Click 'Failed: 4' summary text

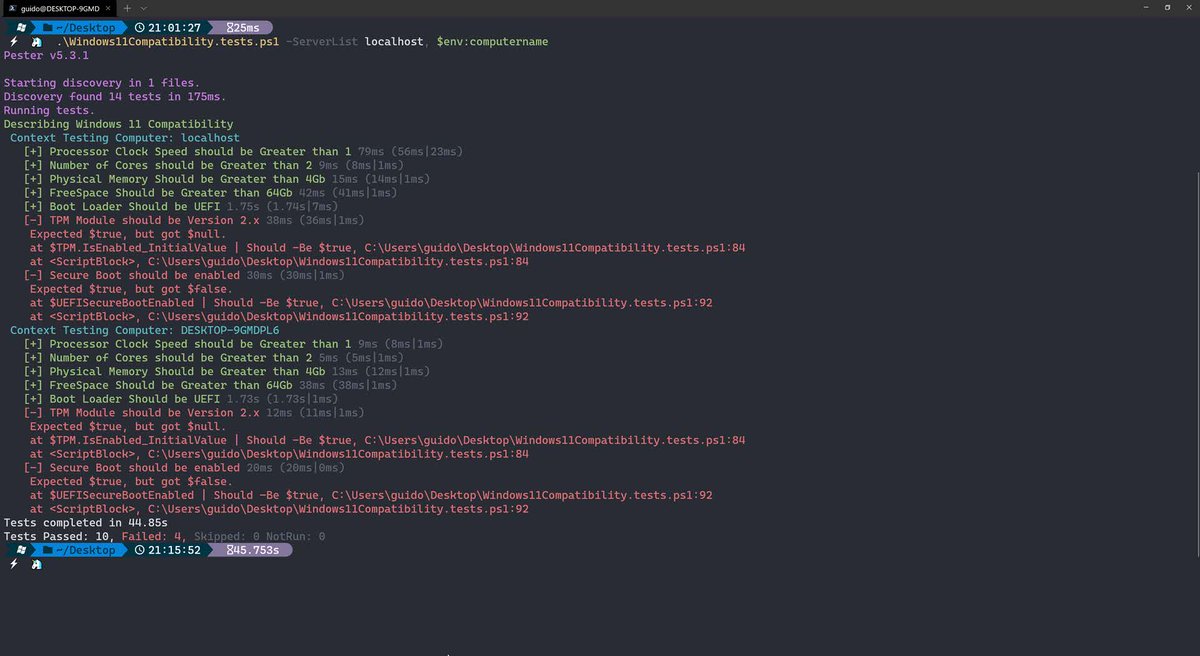coord(154,537)
